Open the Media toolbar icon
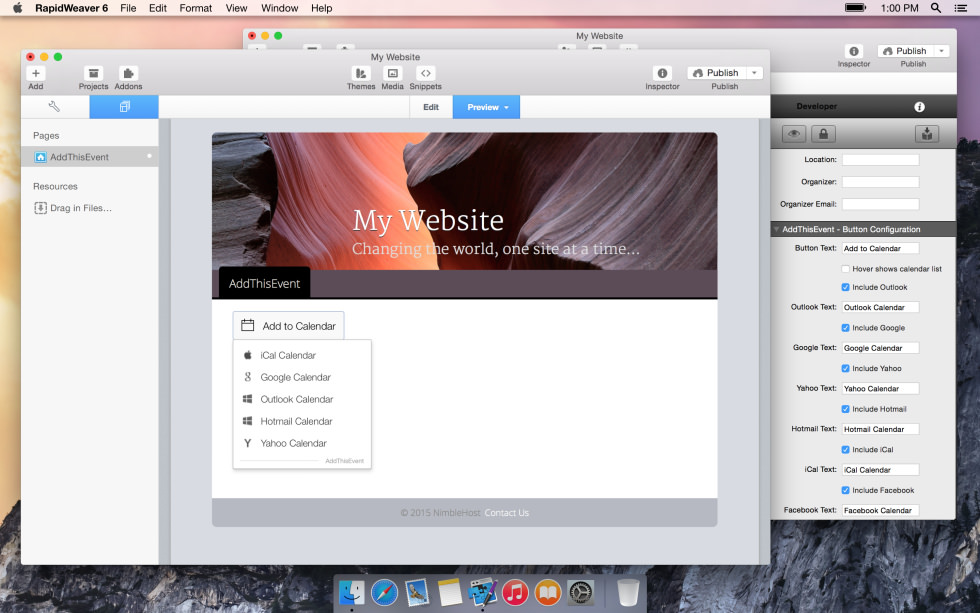Image resolution: width=980 pixels, height=613 pixels. 392,73
